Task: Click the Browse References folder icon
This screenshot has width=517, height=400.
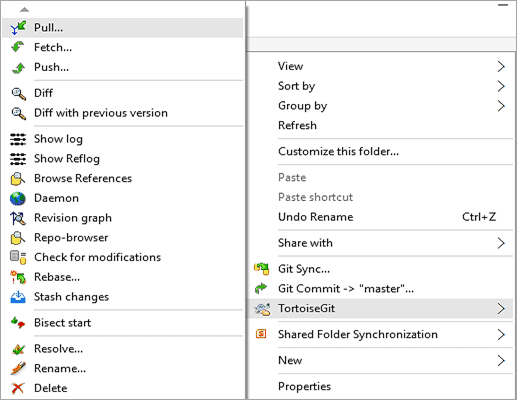Action: point(18,178)
